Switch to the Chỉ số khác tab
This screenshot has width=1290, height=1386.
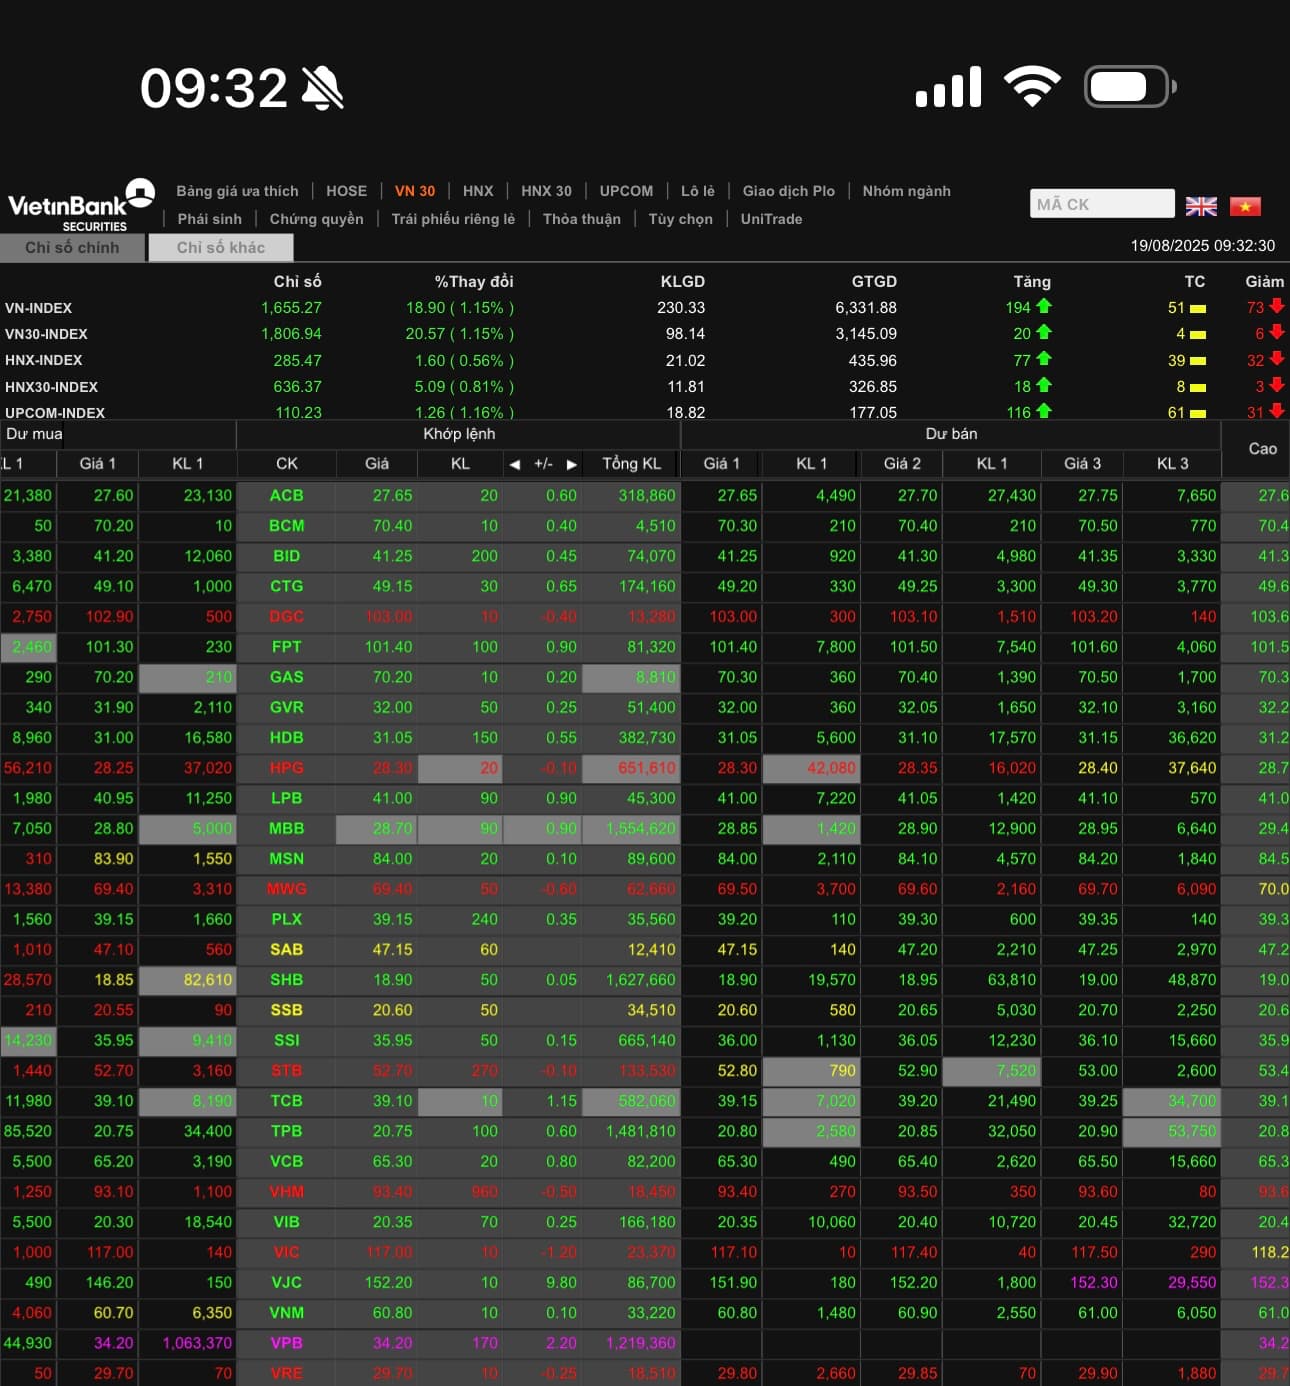click(221, 247)
